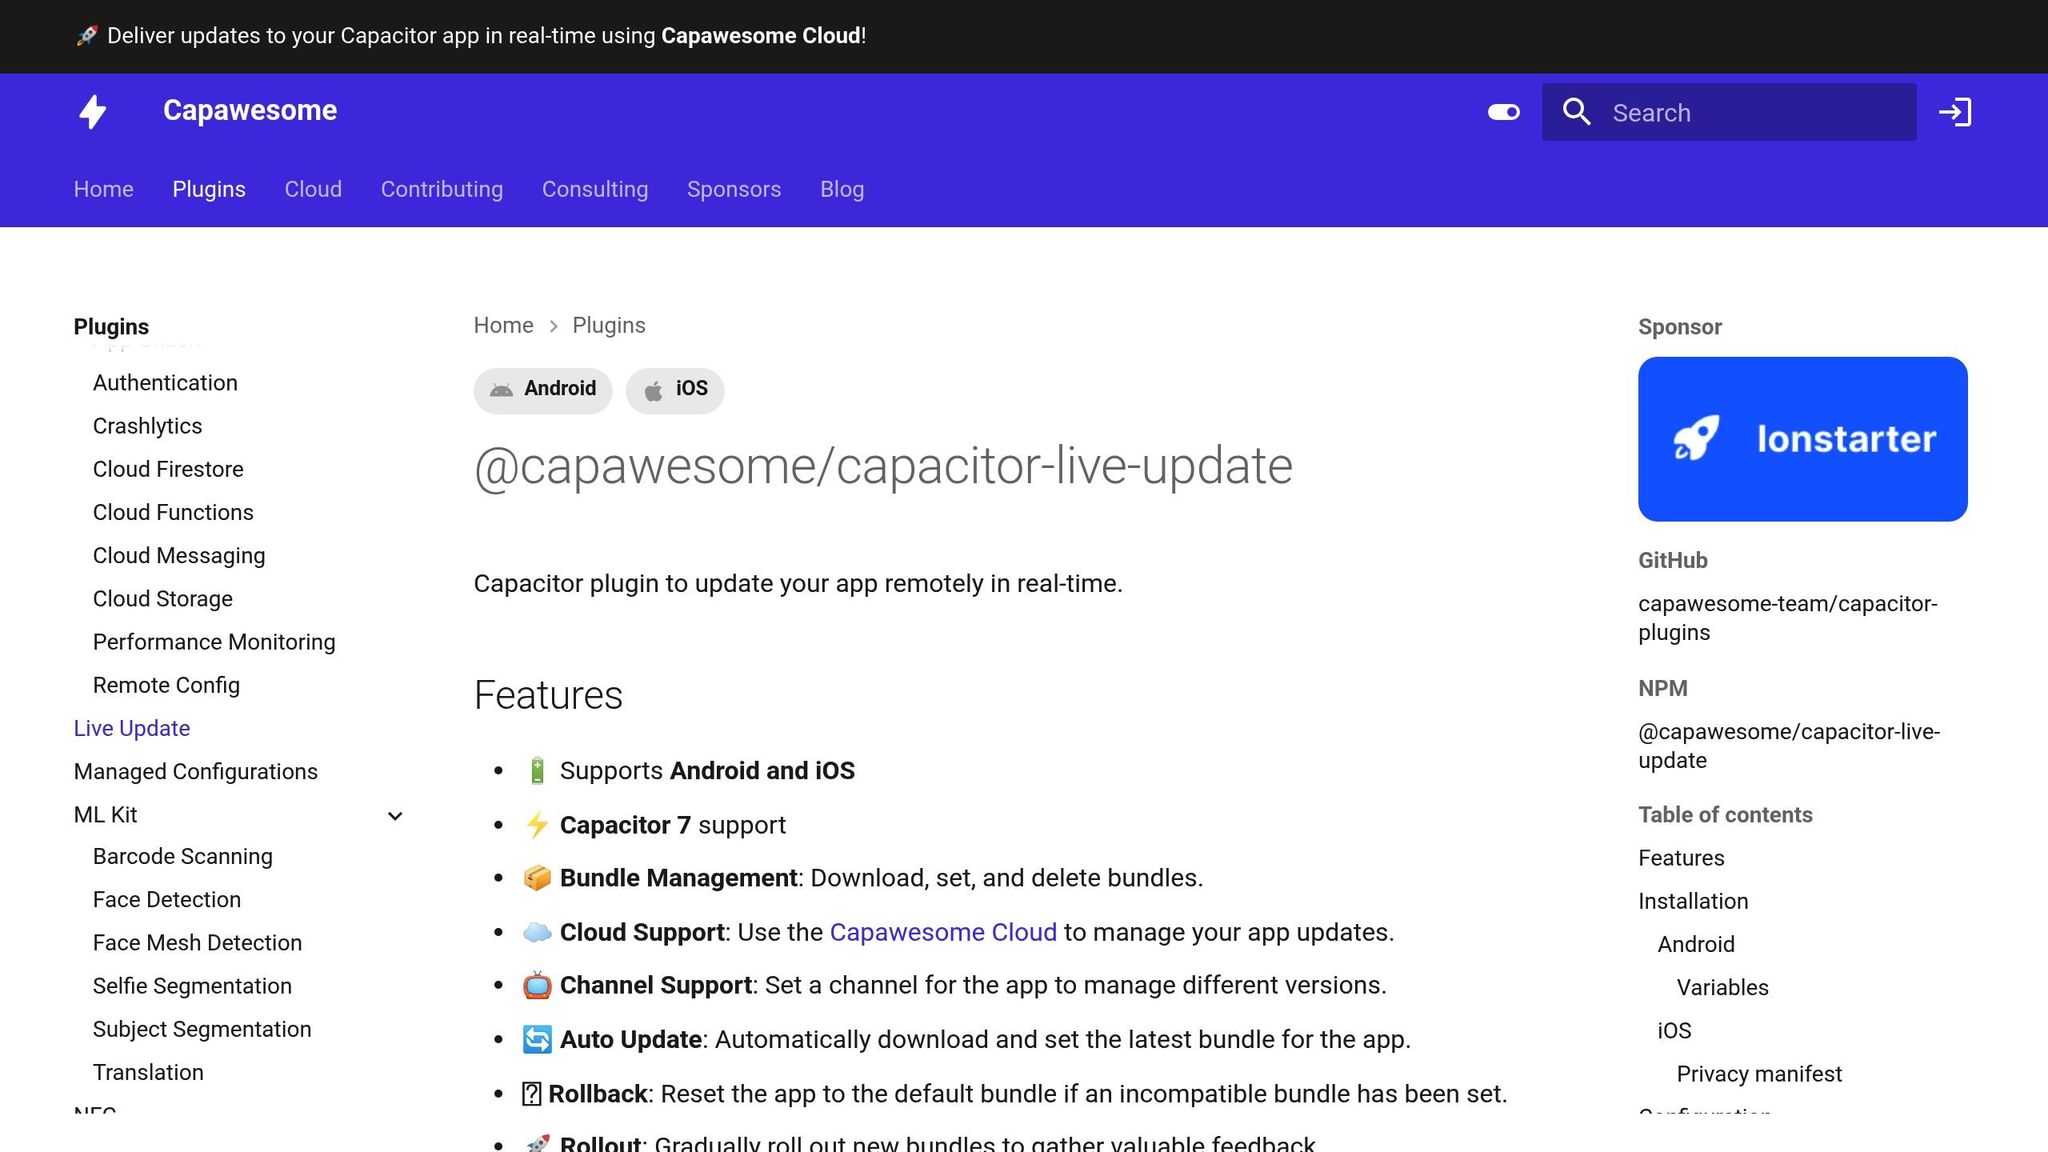
Task: Open the Ionstarter sponsor banner
Action: coord(1802,439)
